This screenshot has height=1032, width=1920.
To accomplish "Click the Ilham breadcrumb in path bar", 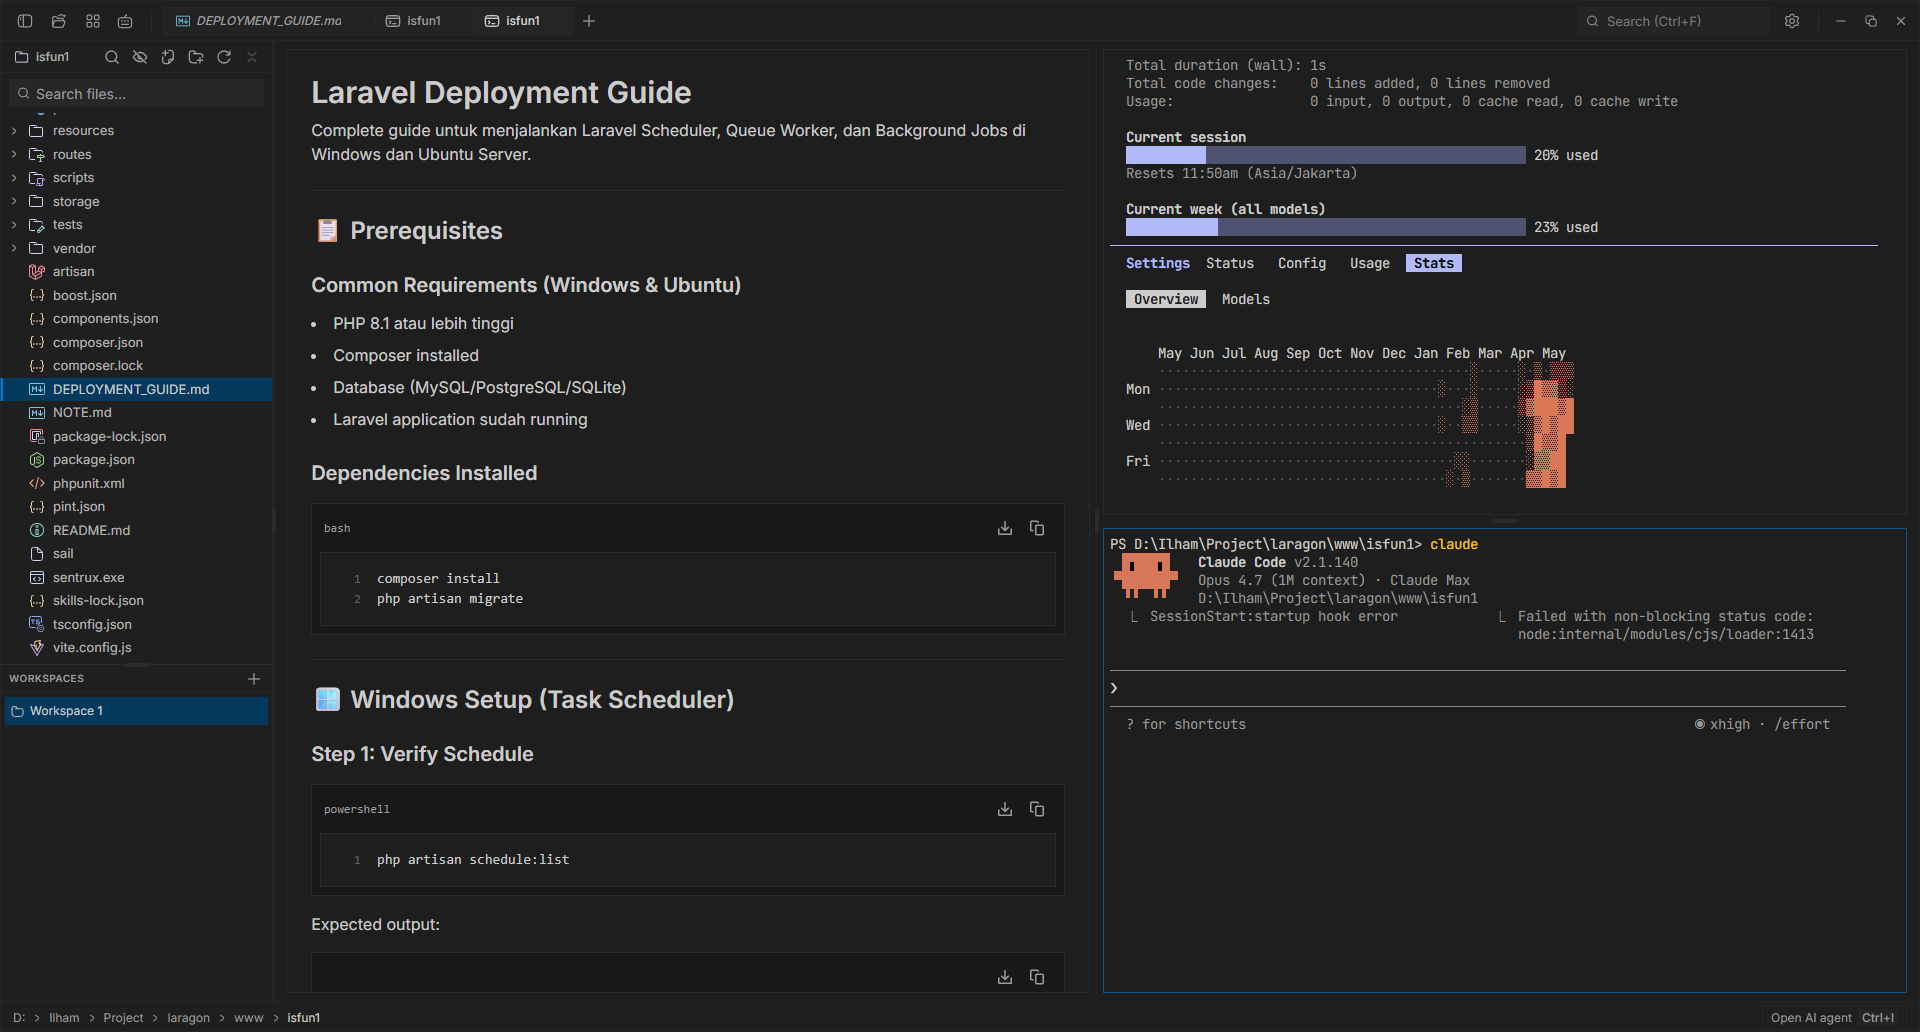I will coord(64,1018).
